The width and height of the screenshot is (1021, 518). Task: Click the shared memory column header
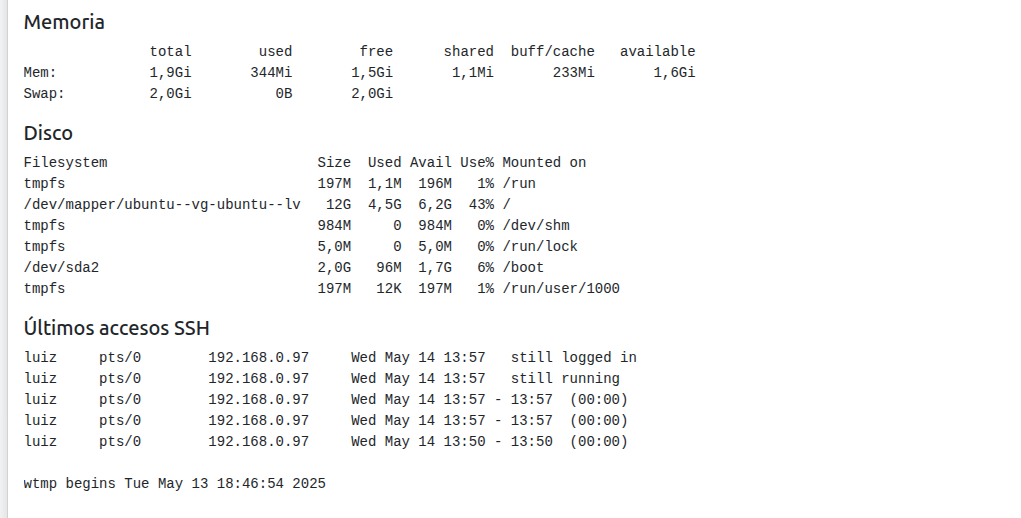(468, 51)
